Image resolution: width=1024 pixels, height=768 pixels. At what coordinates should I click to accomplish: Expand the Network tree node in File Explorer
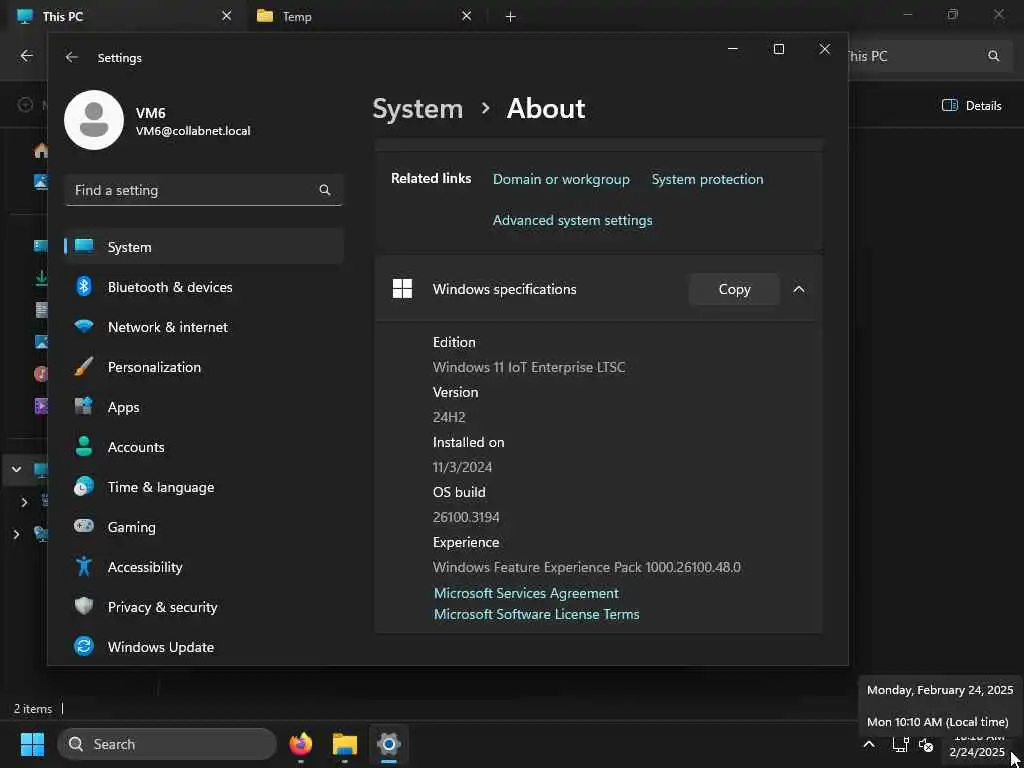(17, 534)
